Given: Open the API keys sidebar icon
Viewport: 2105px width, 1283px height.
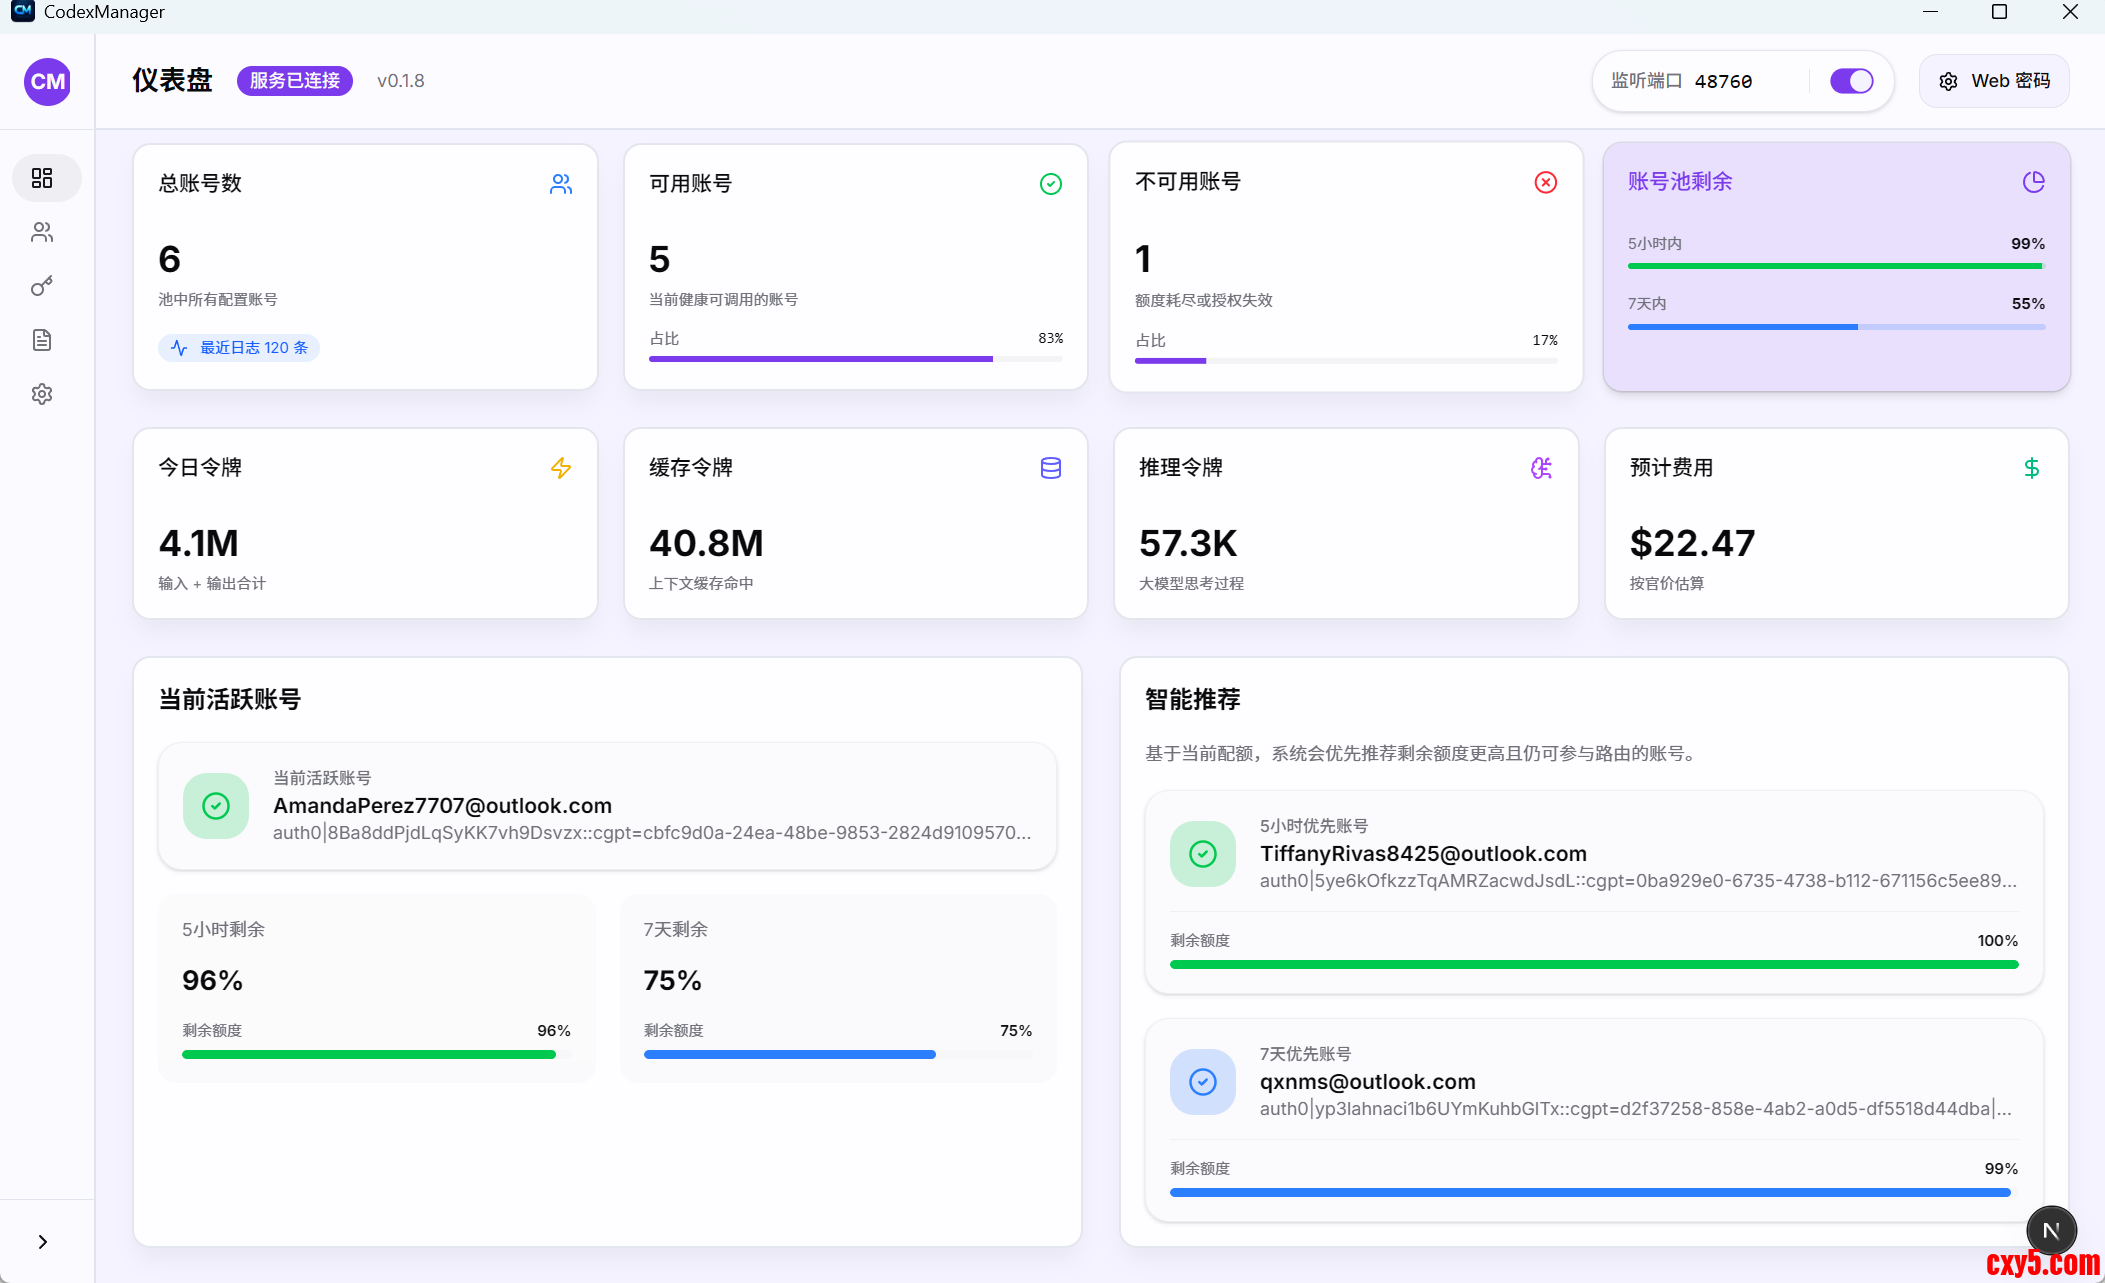Looking at the screenshot, I should tap(42, 286).
